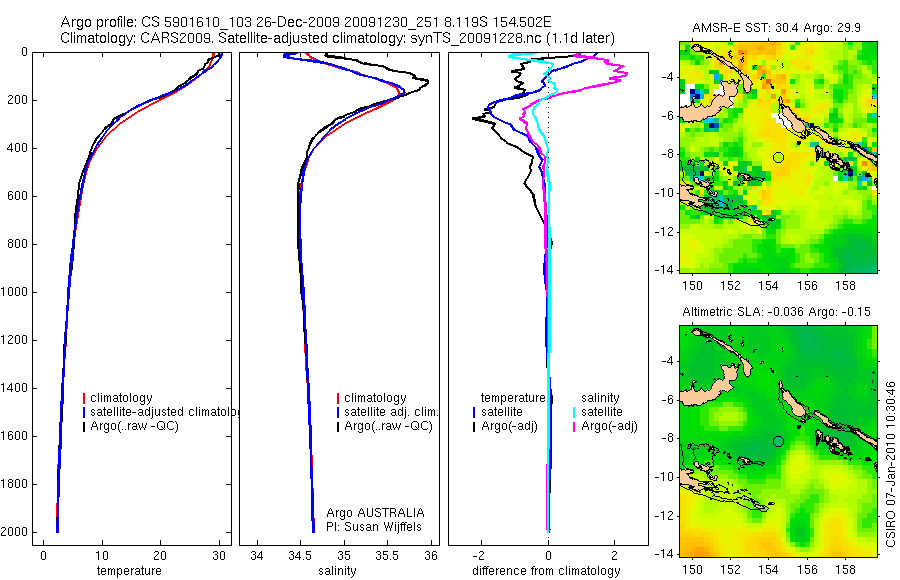The image size is (900, 580).
Task: Click the 200 depth tick label
Action: (x=19, y=100)
